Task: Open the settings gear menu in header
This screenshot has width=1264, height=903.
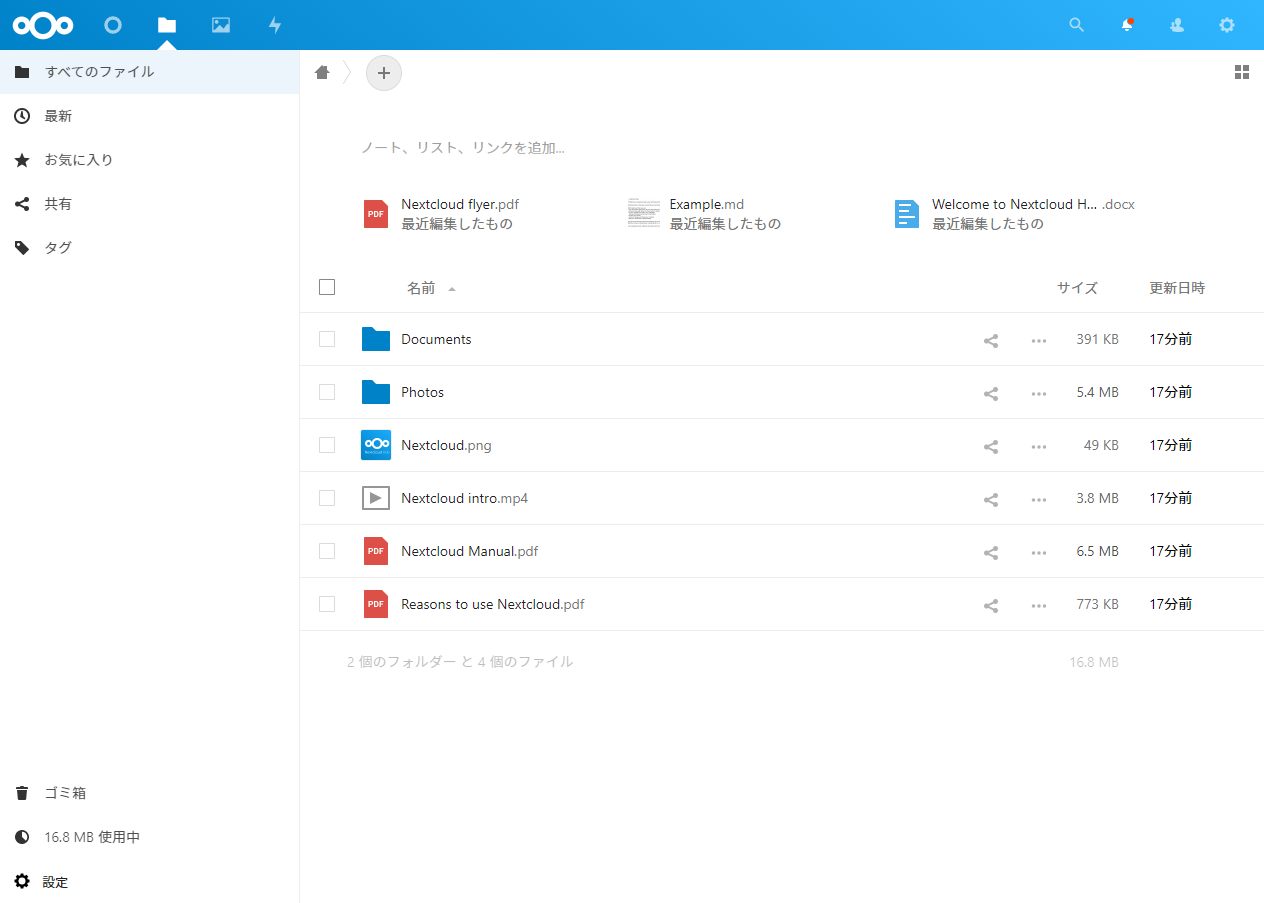Action: click(1227, 25)
